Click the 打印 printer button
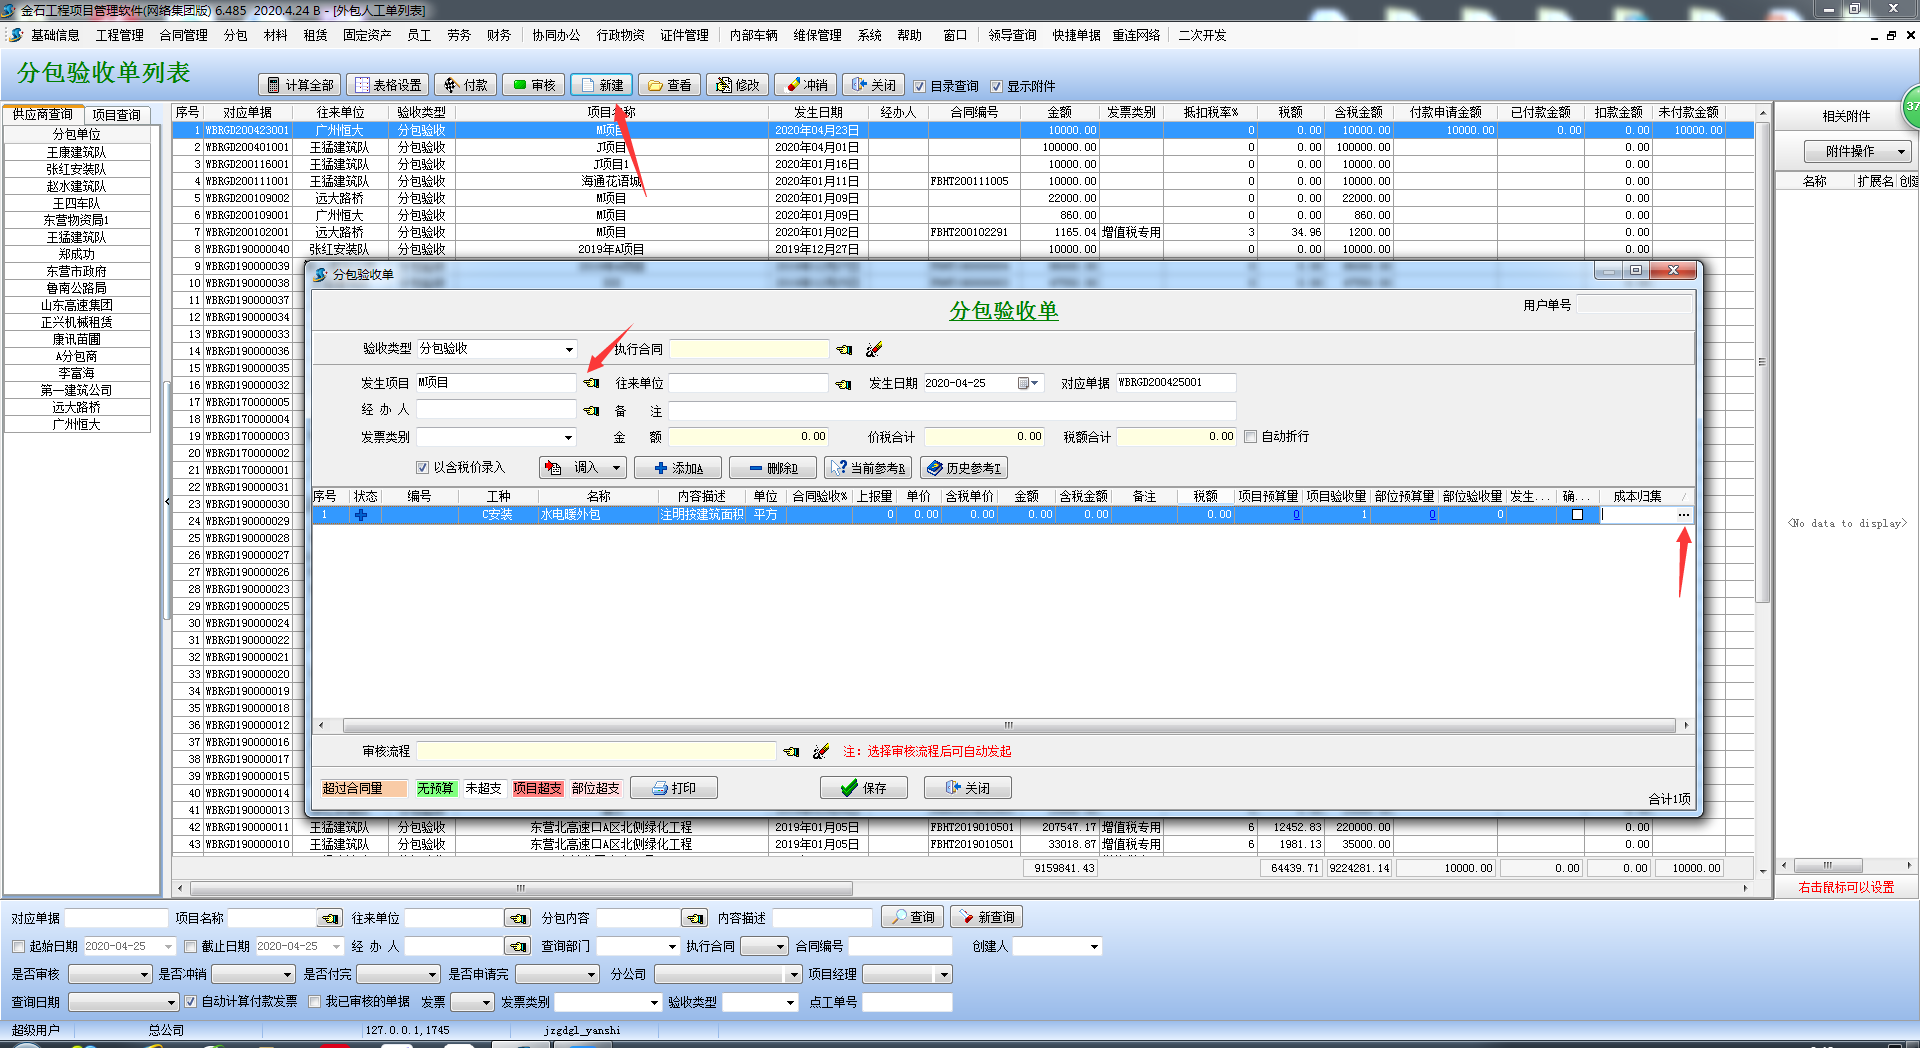The width and height of the screenshot is (1920, 1048). click(x=674, y=788)
